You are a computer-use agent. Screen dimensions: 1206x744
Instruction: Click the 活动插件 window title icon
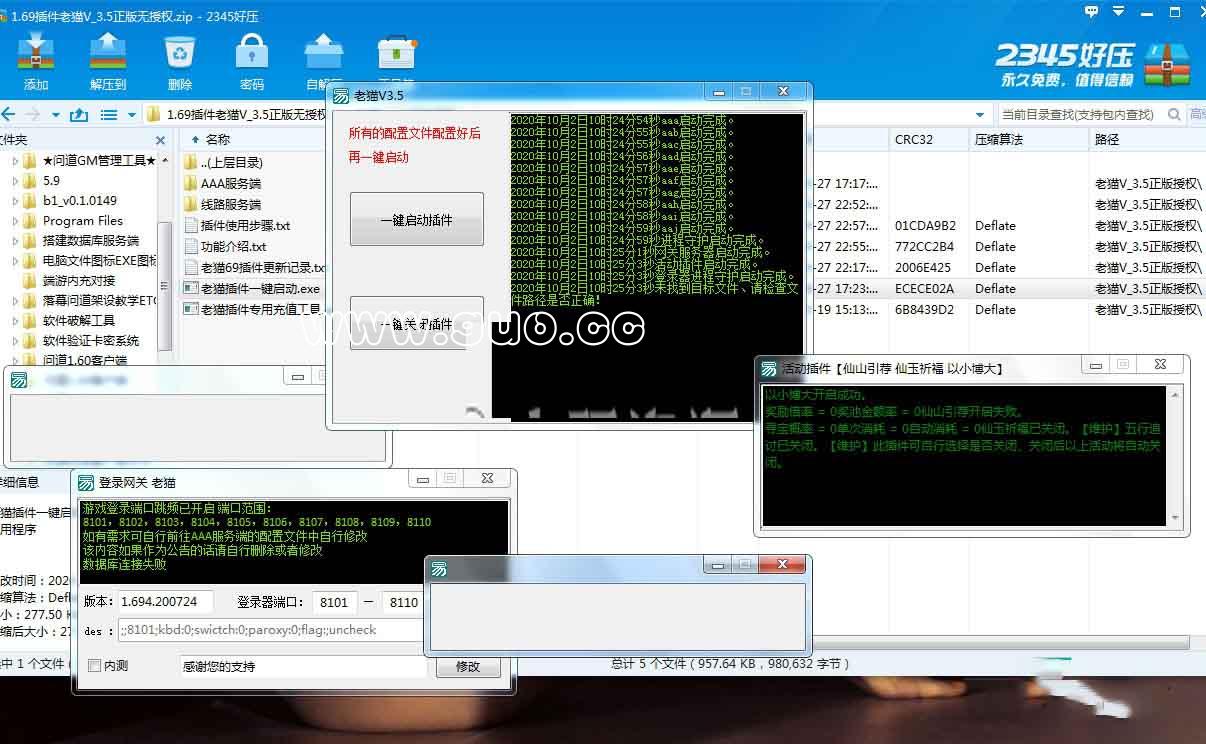(x=769, y=368)
